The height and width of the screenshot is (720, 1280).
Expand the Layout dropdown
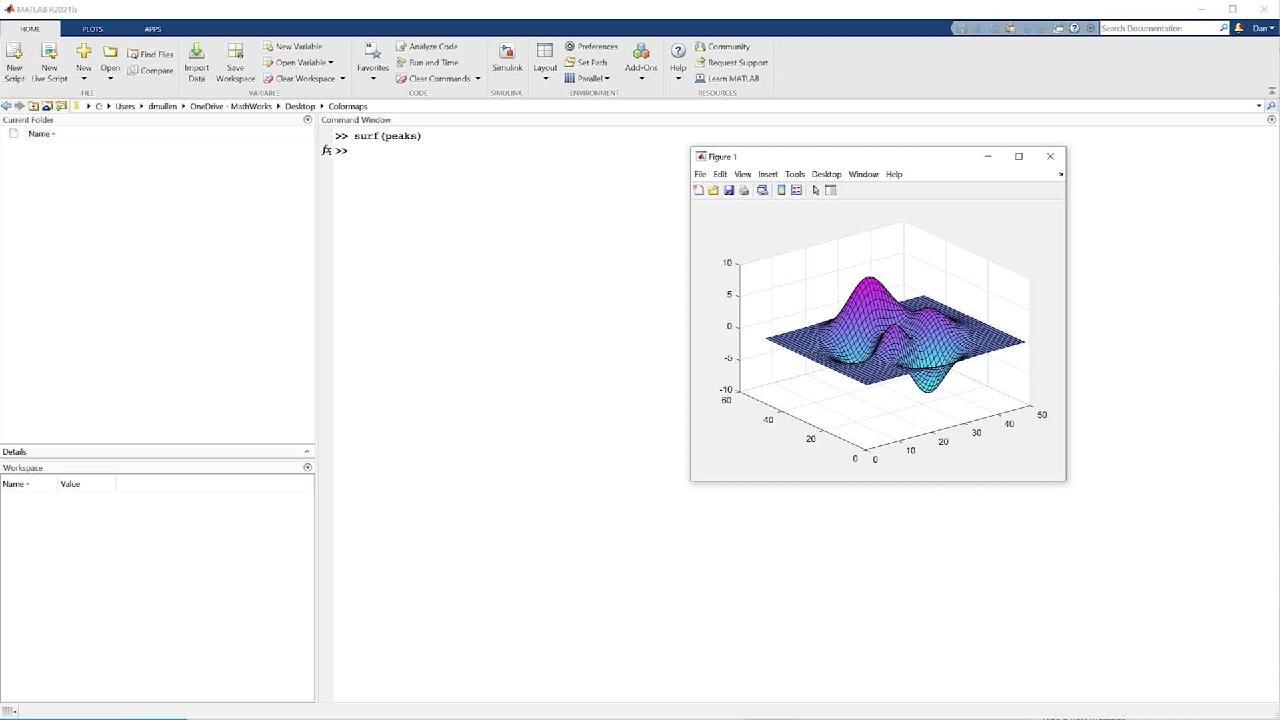(545, 78)
